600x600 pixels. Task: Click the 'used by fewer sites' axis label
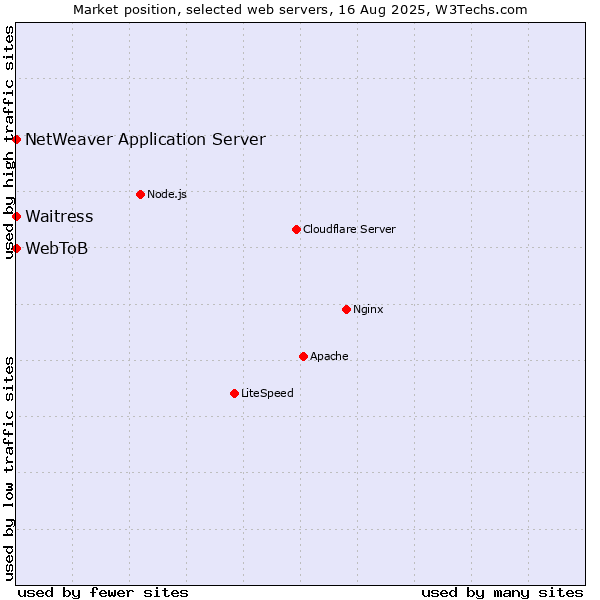tap(103, 593)
